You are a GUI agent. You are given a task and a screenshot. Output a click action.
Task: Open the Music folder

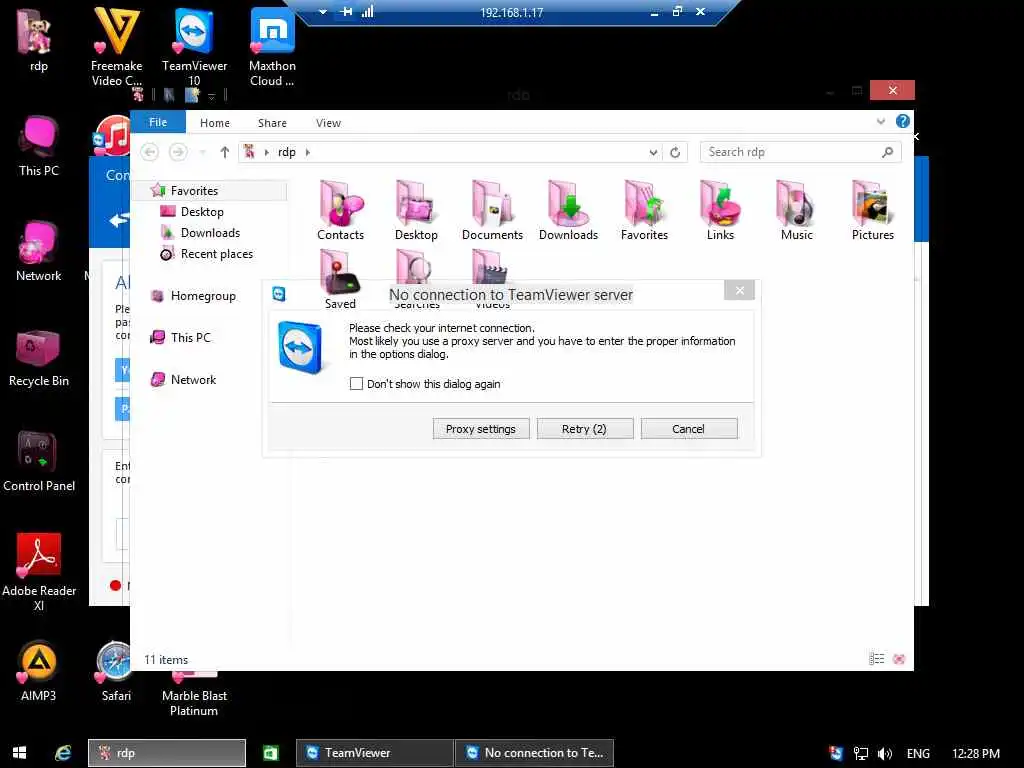(x=796, y=210)
